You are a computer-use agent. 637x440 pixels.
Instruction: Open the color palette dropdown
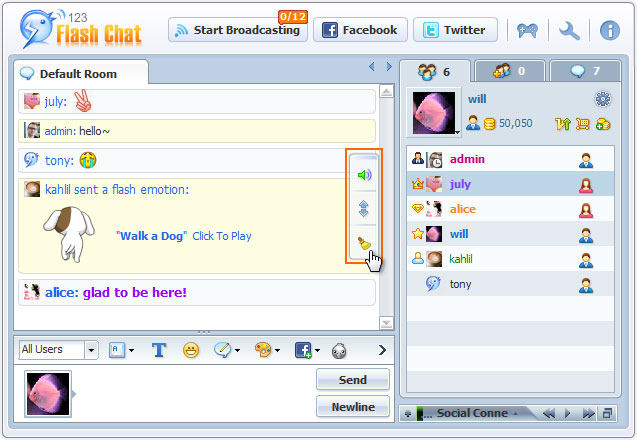pos(267,350)
